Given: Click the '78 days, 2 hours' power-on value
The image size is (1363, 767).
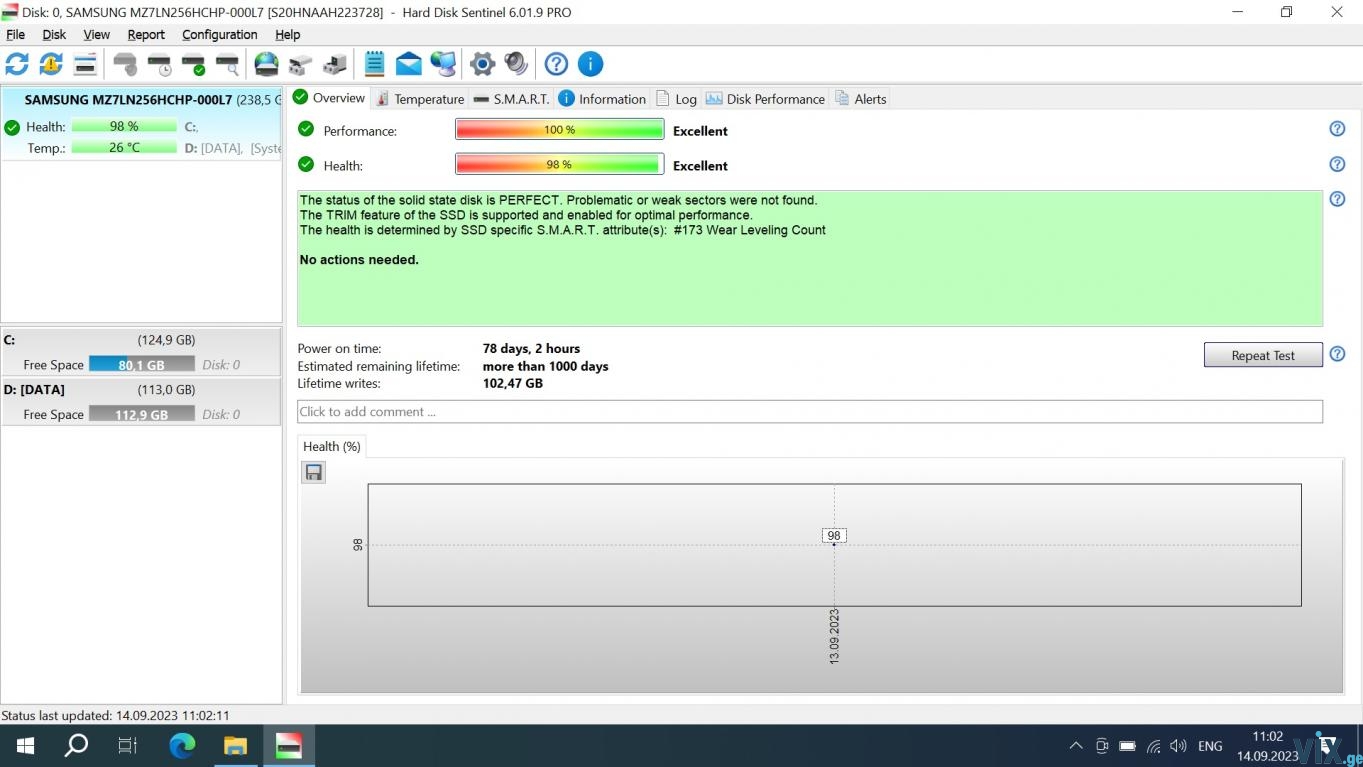Looking at the screenshot, I should point(531,349).
